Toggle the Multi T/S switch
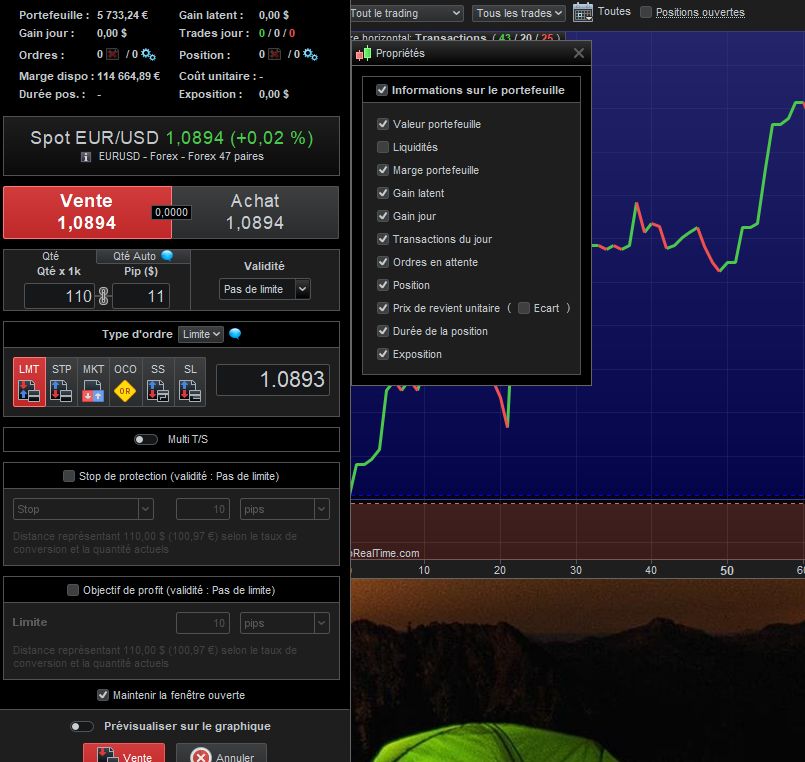The width and height of the screenshot is (805, 762). coord(146,440)
